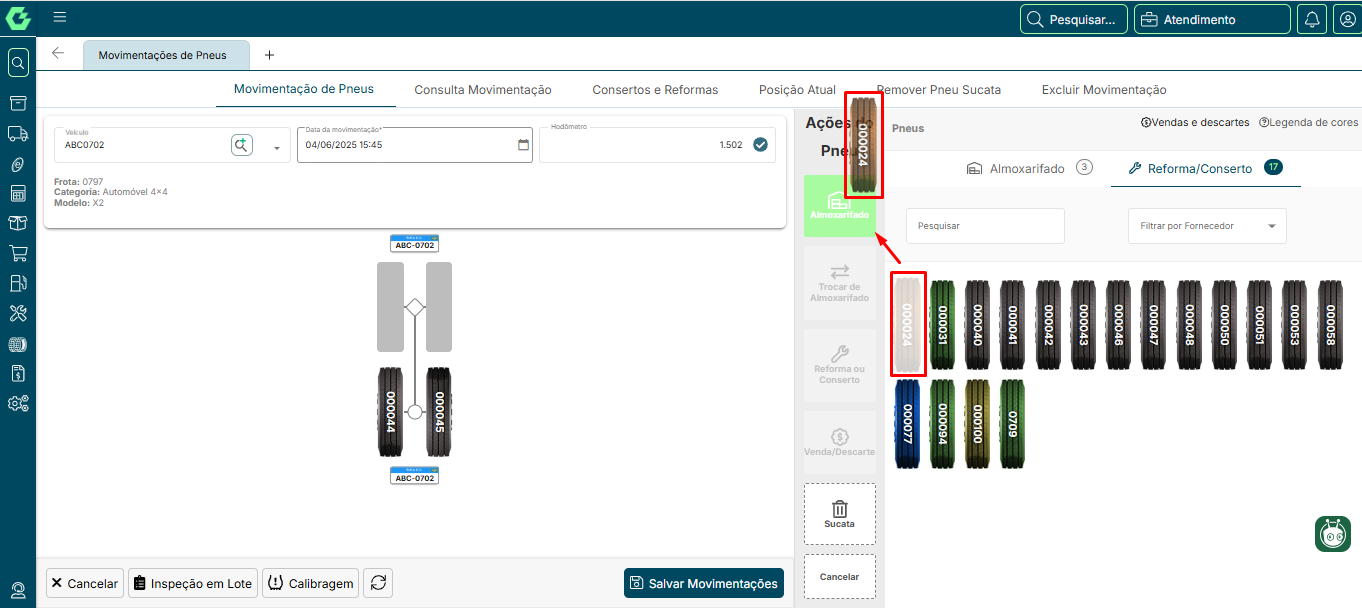Screen dimensions: 1362x608
Task: Open the dollar document sidebar icon
Action: (18, 373)
